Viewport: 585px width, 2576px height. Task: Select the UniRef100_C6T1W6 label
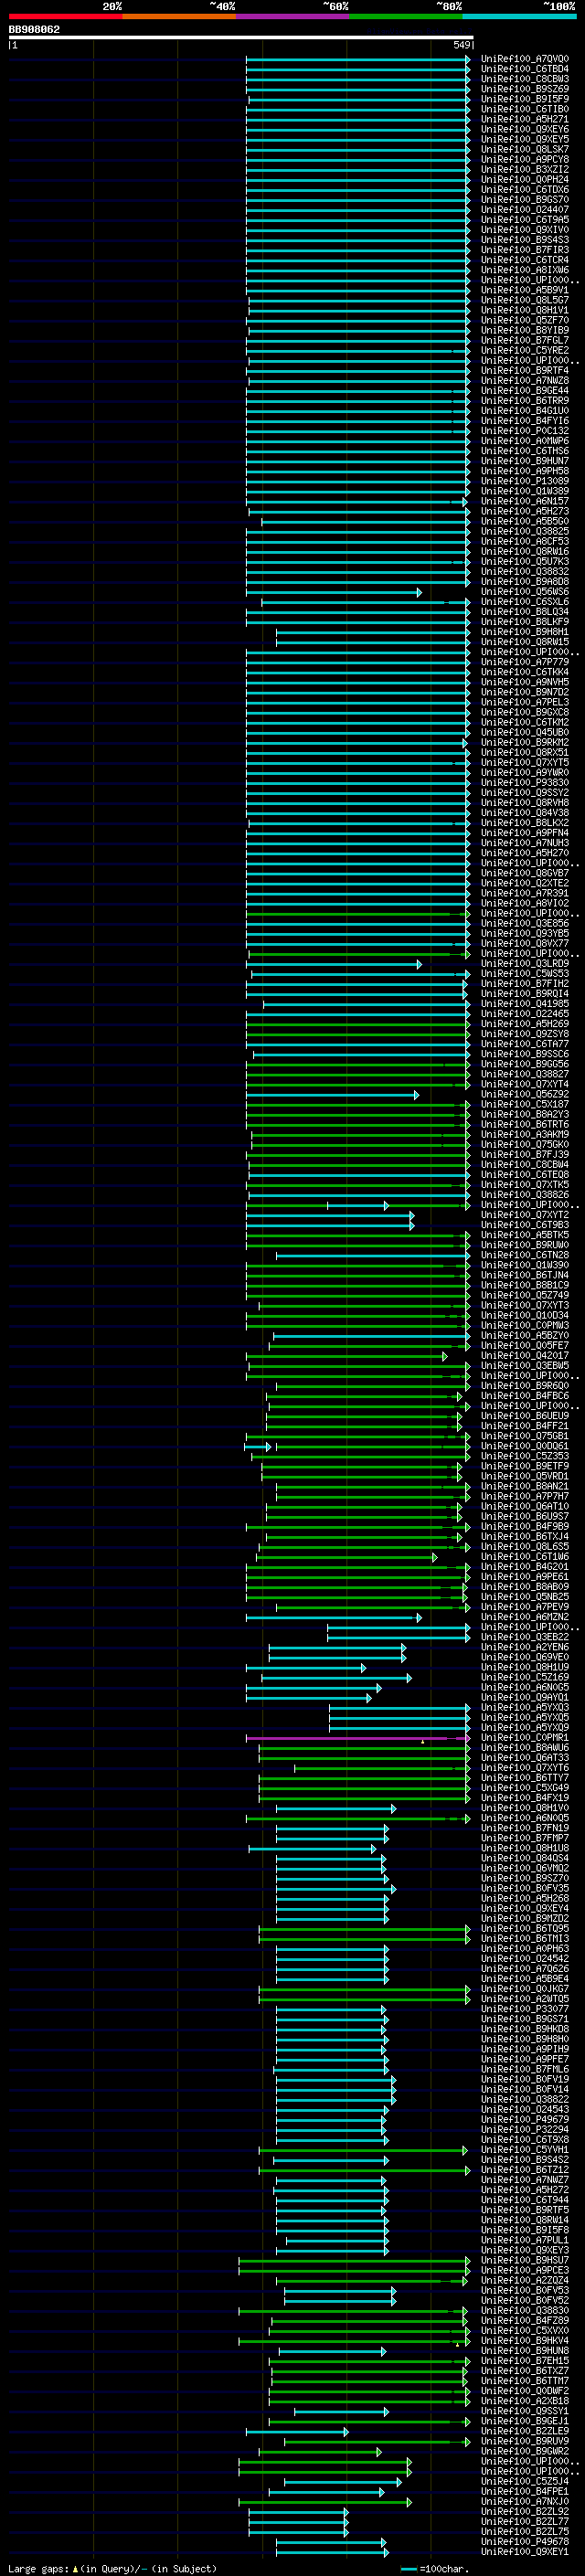point(524,1557)
